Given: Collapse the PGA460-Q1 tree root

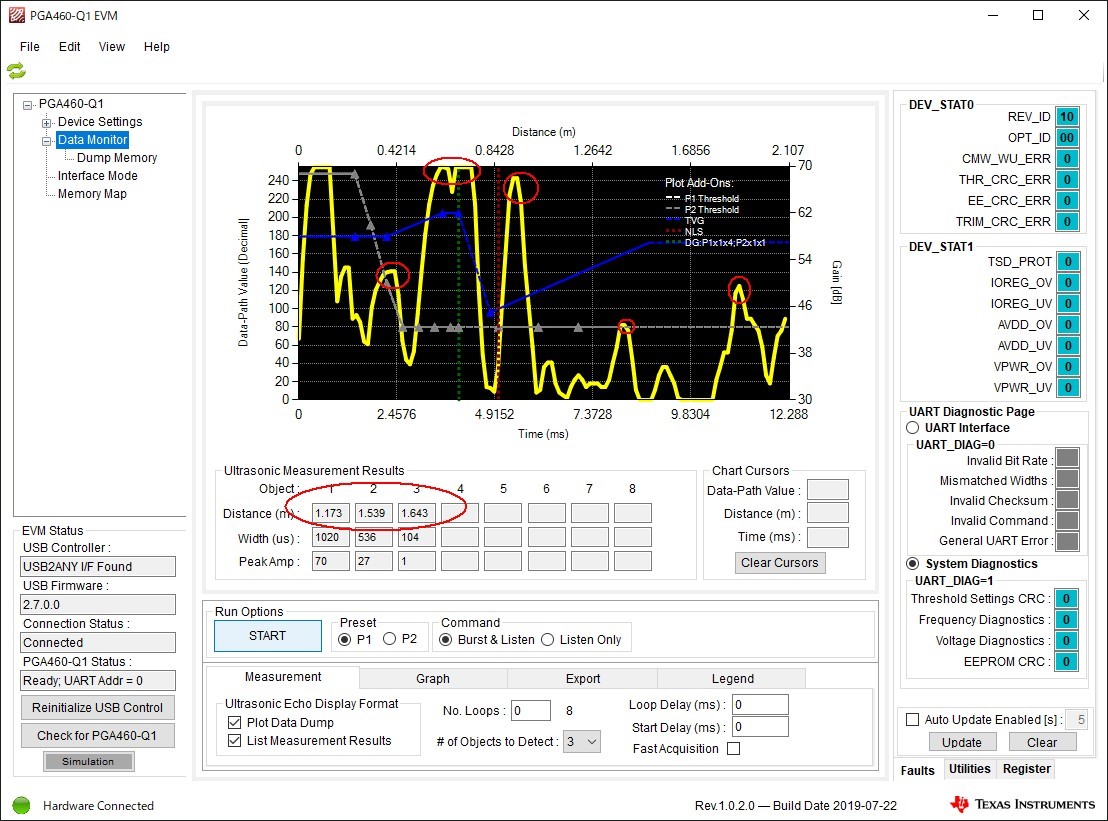Looking at the screenshot, I should pyautogui.click(x=28, y=105).
